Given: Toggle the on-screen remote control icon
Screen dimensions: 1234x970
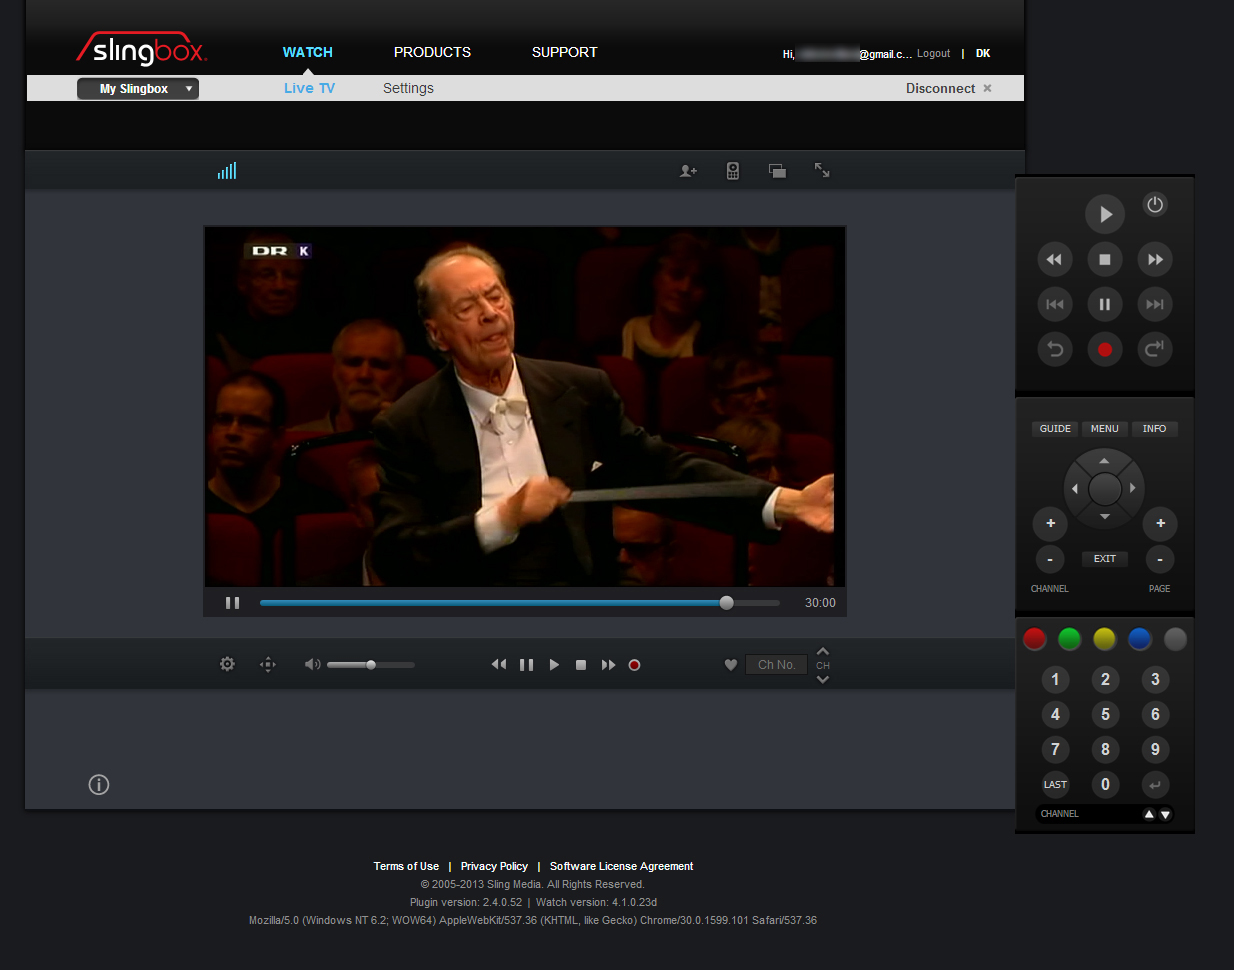Looking at the screenshot, I should [x=733, y=171].
